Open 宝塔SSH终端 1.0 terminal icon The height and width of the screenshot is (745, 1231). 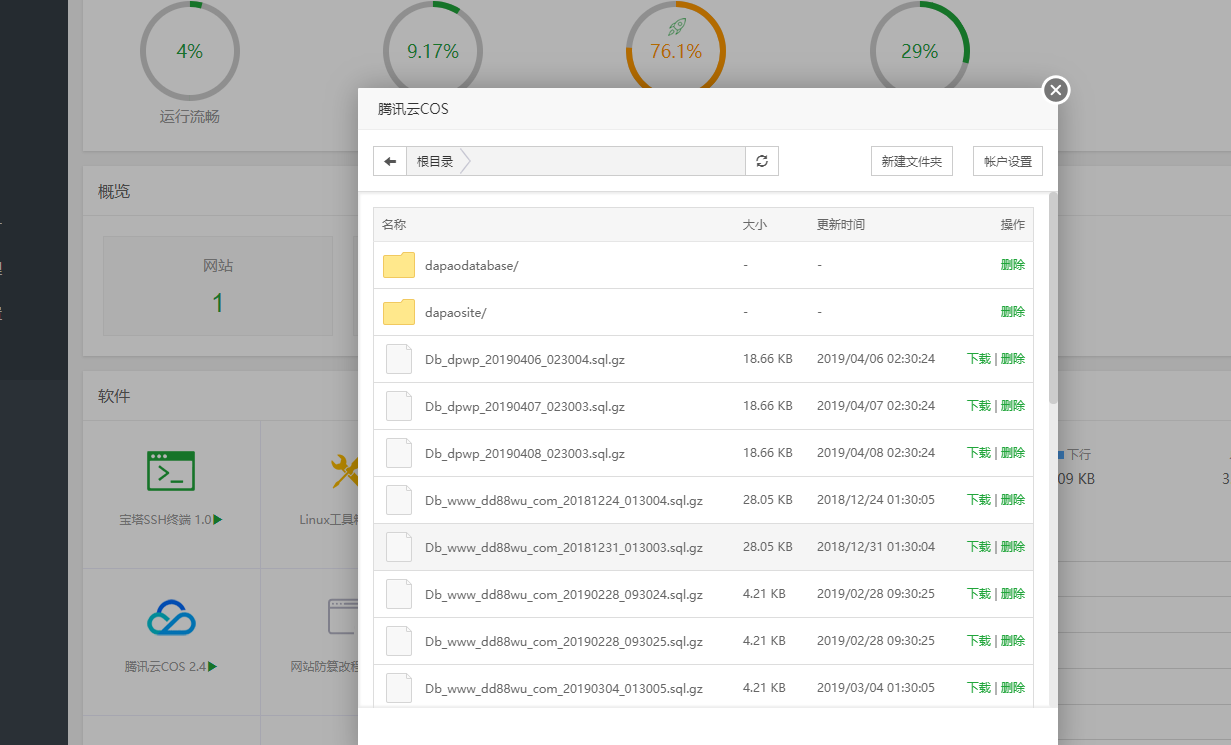pos(171,471)
